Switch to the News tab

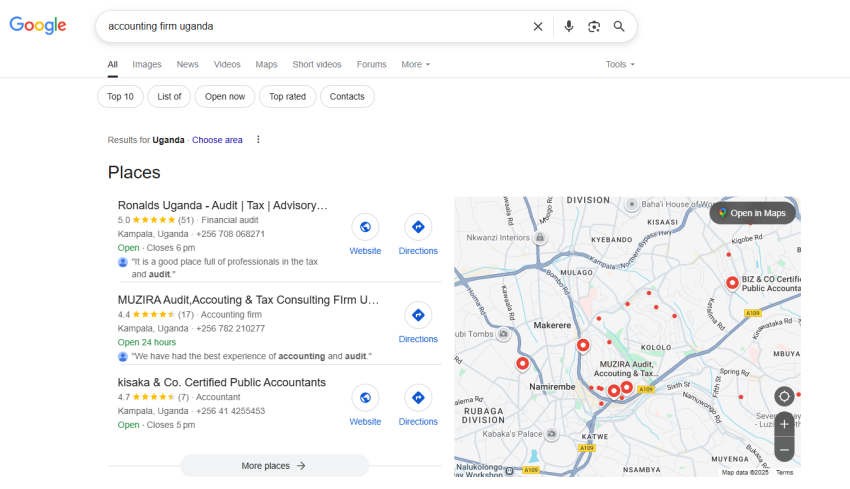(x=188, y=65)
